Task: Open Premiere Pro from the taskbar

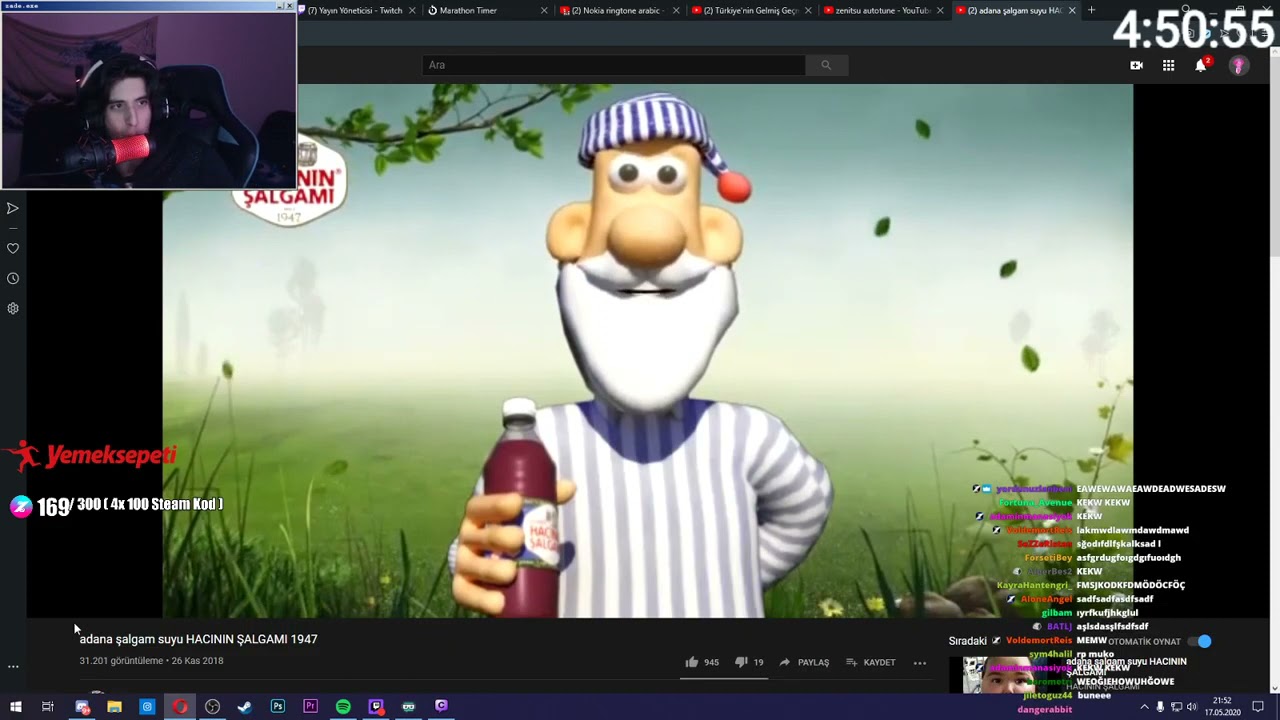Action: click(x=310, y=707)
